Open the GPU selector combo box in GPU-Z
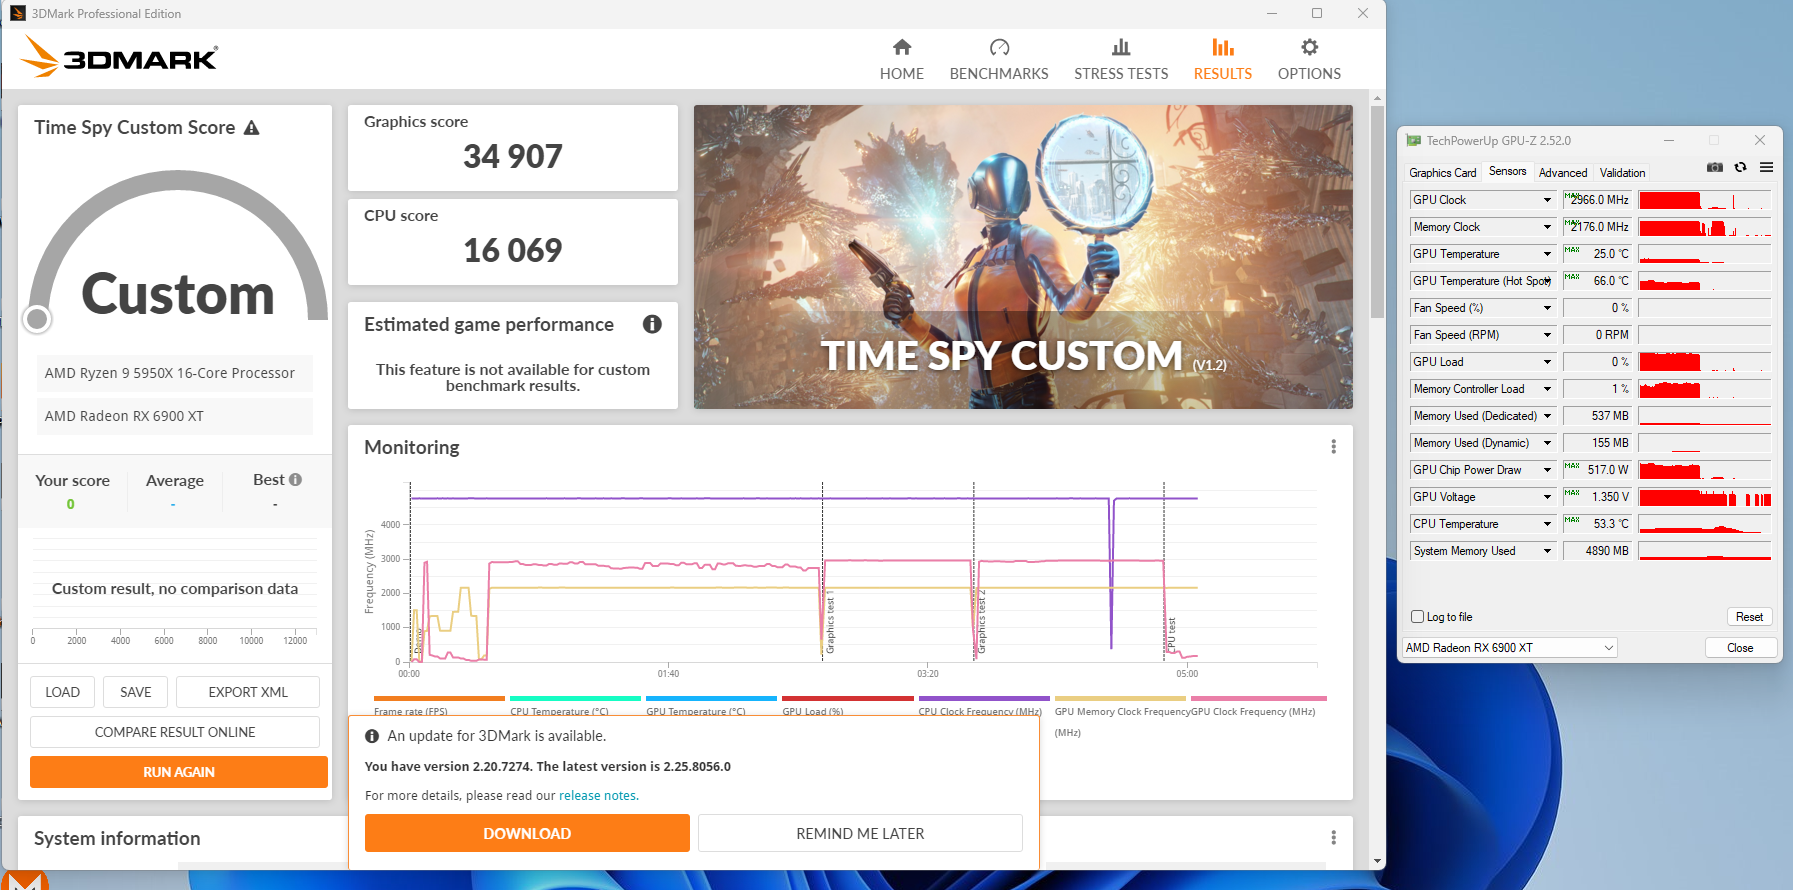 click(x=1510, y=648)
